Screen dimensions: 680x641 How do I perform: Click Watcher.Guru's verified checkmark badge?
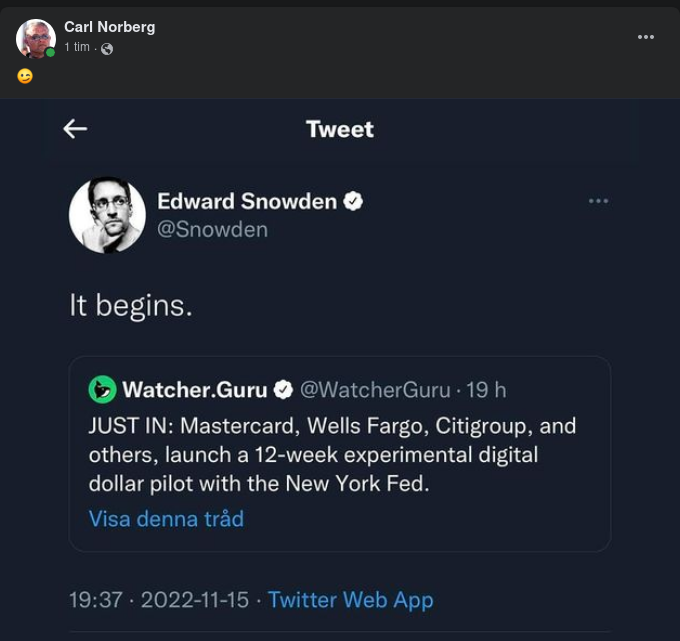(283, 389)
